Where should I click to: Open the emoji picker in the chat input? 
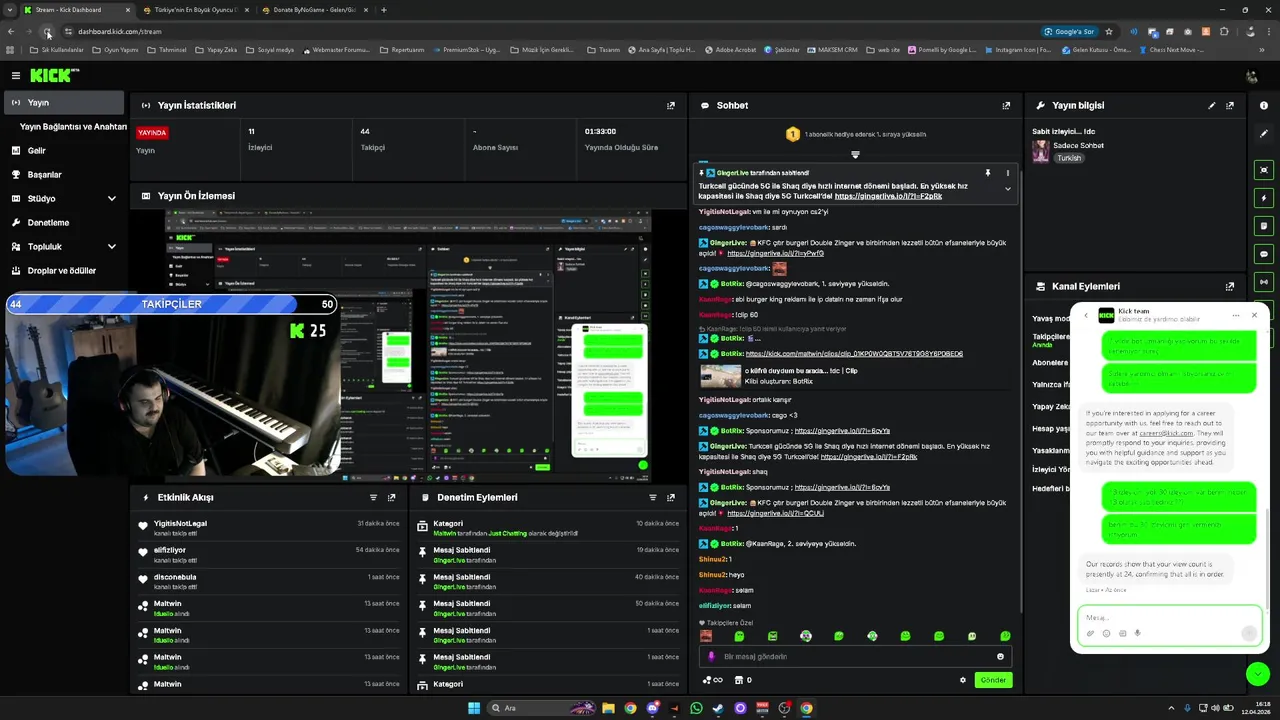click(1000, 657)
